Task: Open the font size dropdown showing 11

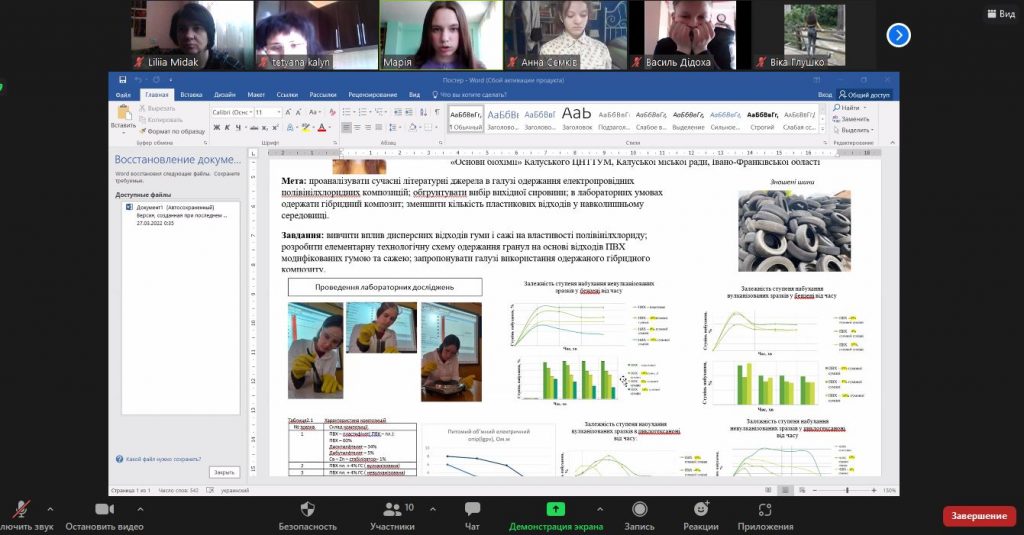Action: tap(267, 113)
